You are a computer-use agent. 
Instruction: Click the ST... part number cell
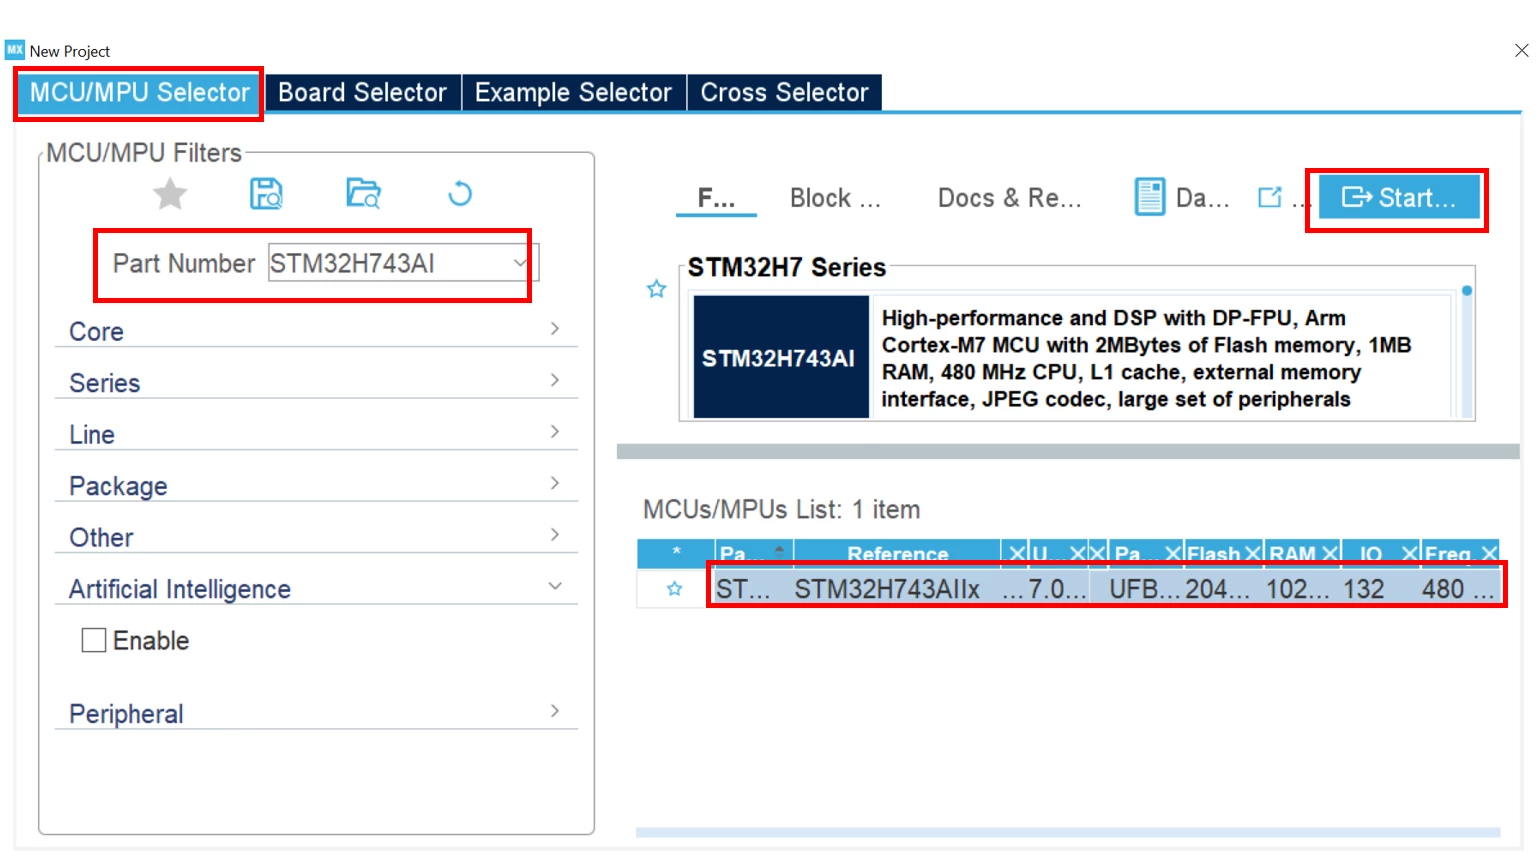pyautogui.click(x=743, y=589)
